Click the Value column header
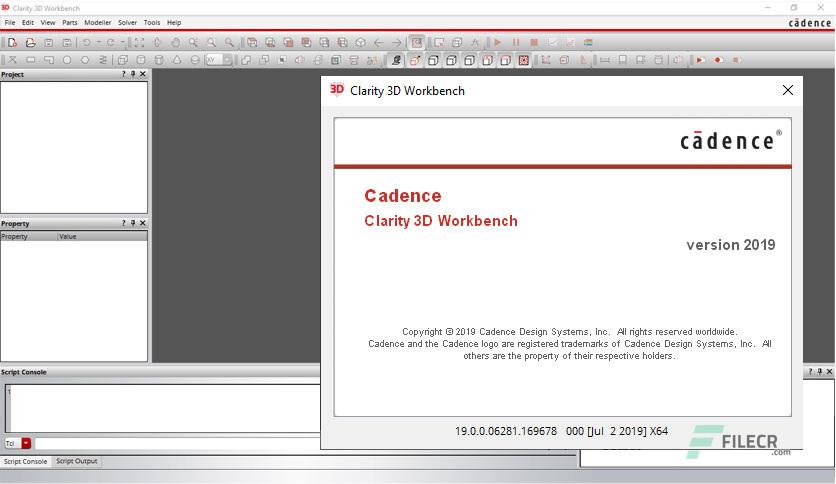This screenshot has width=836, height=484. click(x=102, y=236)
